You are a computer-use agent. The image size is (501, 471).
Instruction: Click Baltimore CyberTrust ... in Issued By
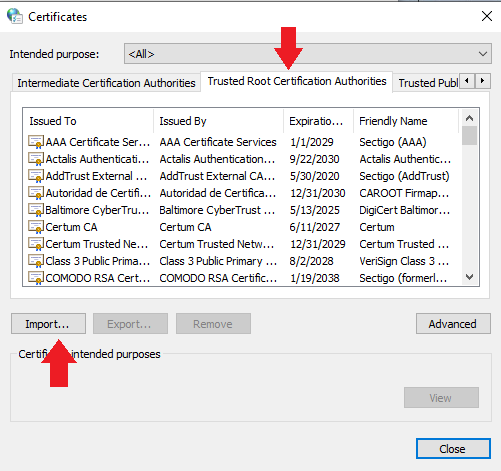(217, 210)
